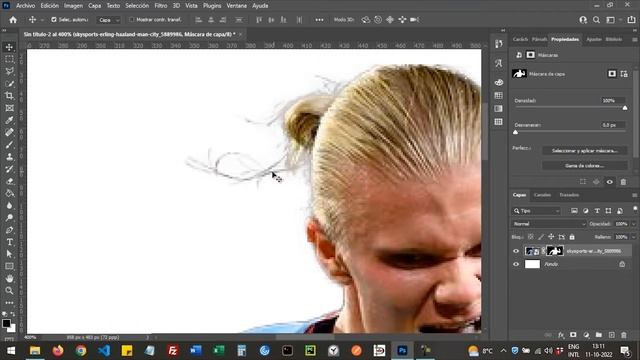The width and height of the screenshot is (640, 360).
Task: Click Seleccionar y aplicar máscara button
Action: [584, 151]
